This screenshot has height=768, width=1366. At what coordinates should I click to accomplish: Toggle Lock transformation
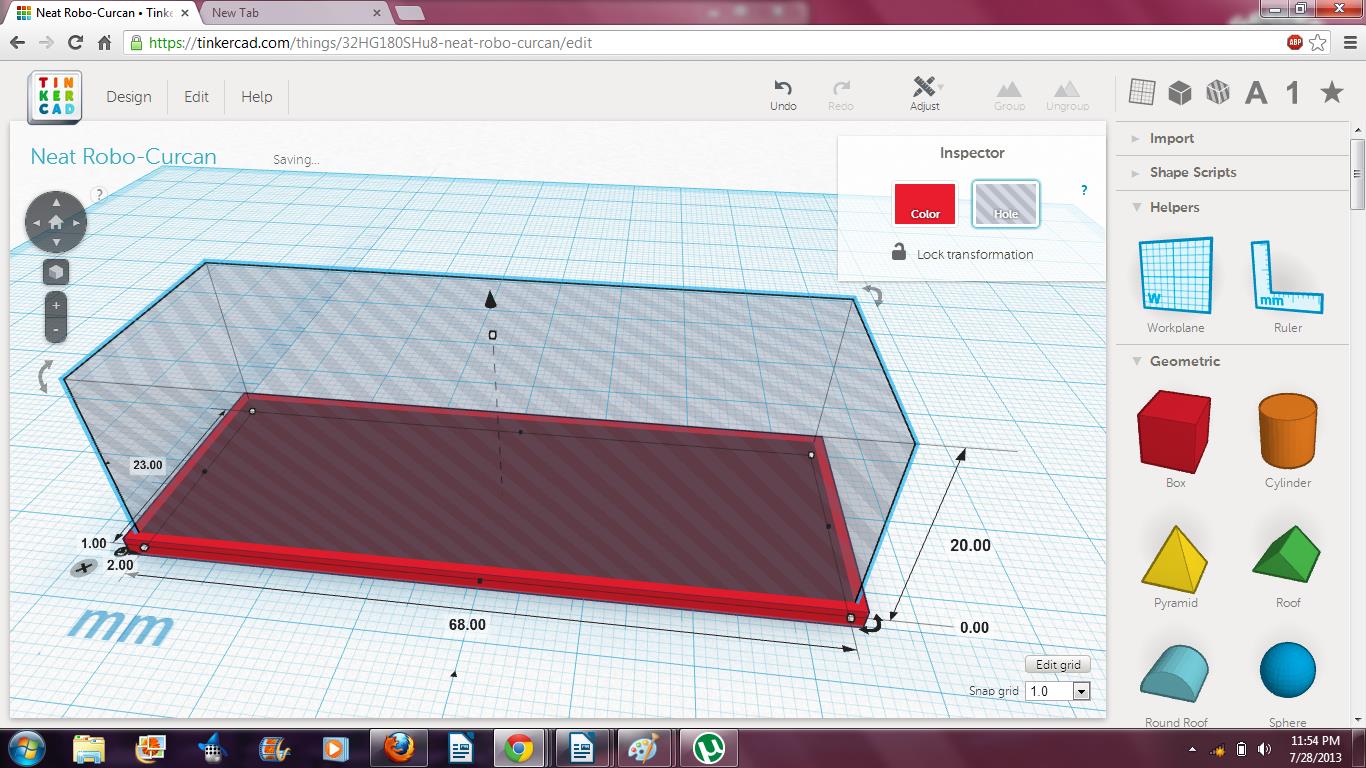click(962, 254)
